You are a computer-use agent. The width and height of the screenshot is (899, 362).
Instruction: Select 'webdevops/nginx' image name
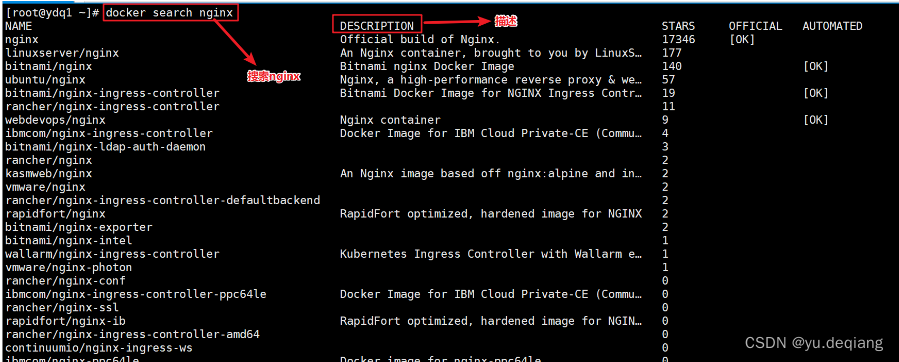(55, 120)
